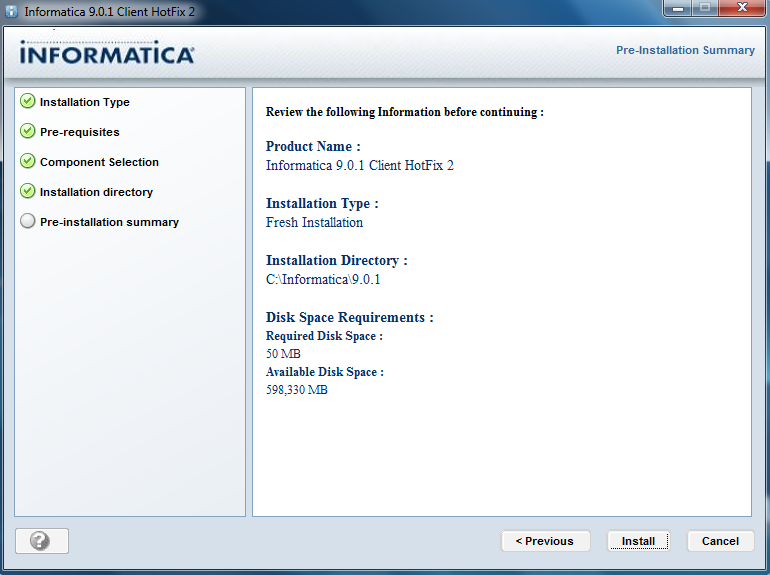This screenshot has width=770, height=575.
Task: Minimize the Informatica installer window
Action: tap(680, 10)
